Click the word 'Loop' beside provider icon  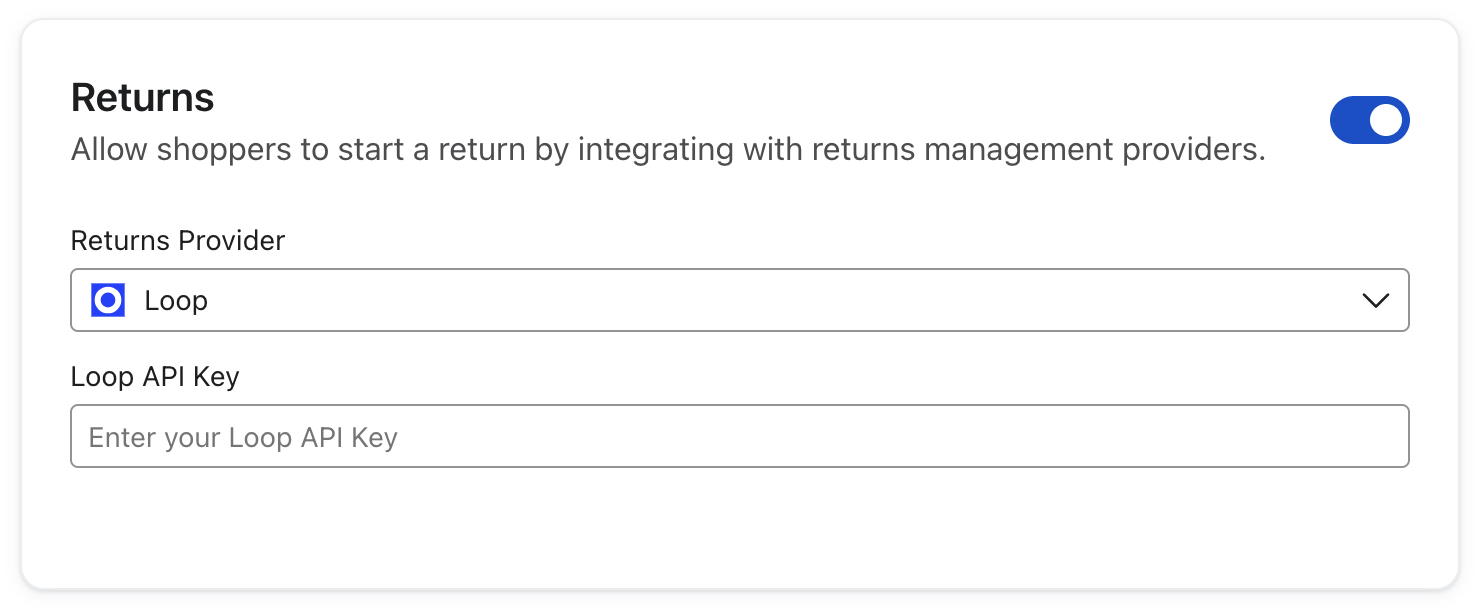pyautogui.click(x=176, y=301)
